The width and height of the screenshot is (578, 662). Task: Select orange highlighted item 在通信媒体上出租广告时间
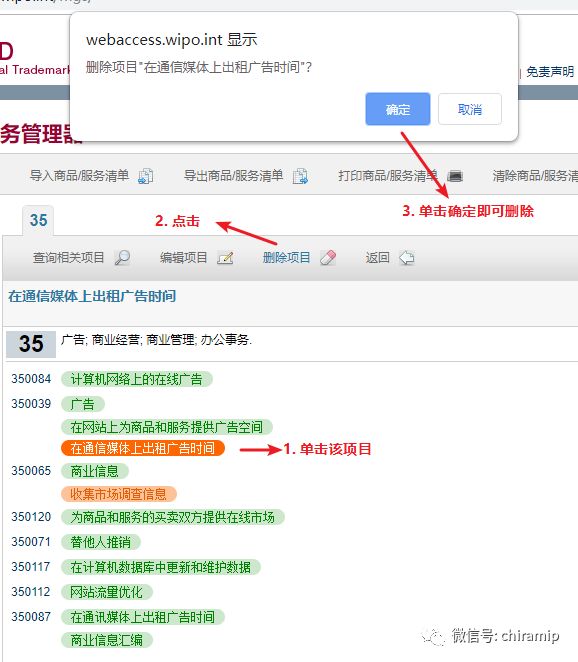pos(143,448)
